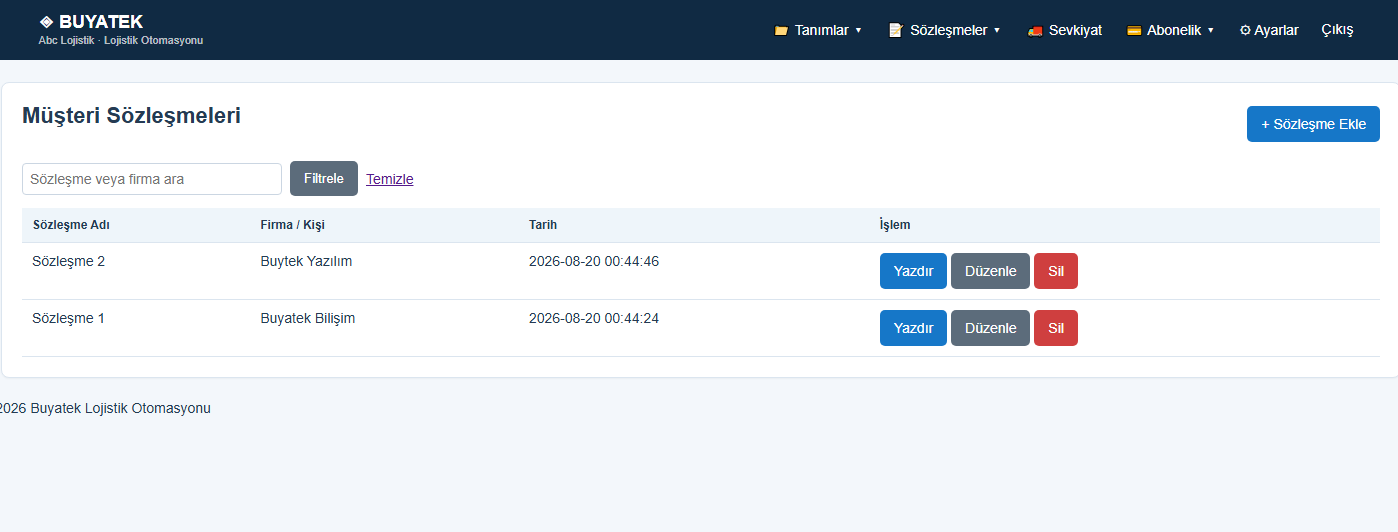This screenshot has height=532, width=1398.
Task: Delete Sözleşme 1 with Sil
Action: point(1056,328)
